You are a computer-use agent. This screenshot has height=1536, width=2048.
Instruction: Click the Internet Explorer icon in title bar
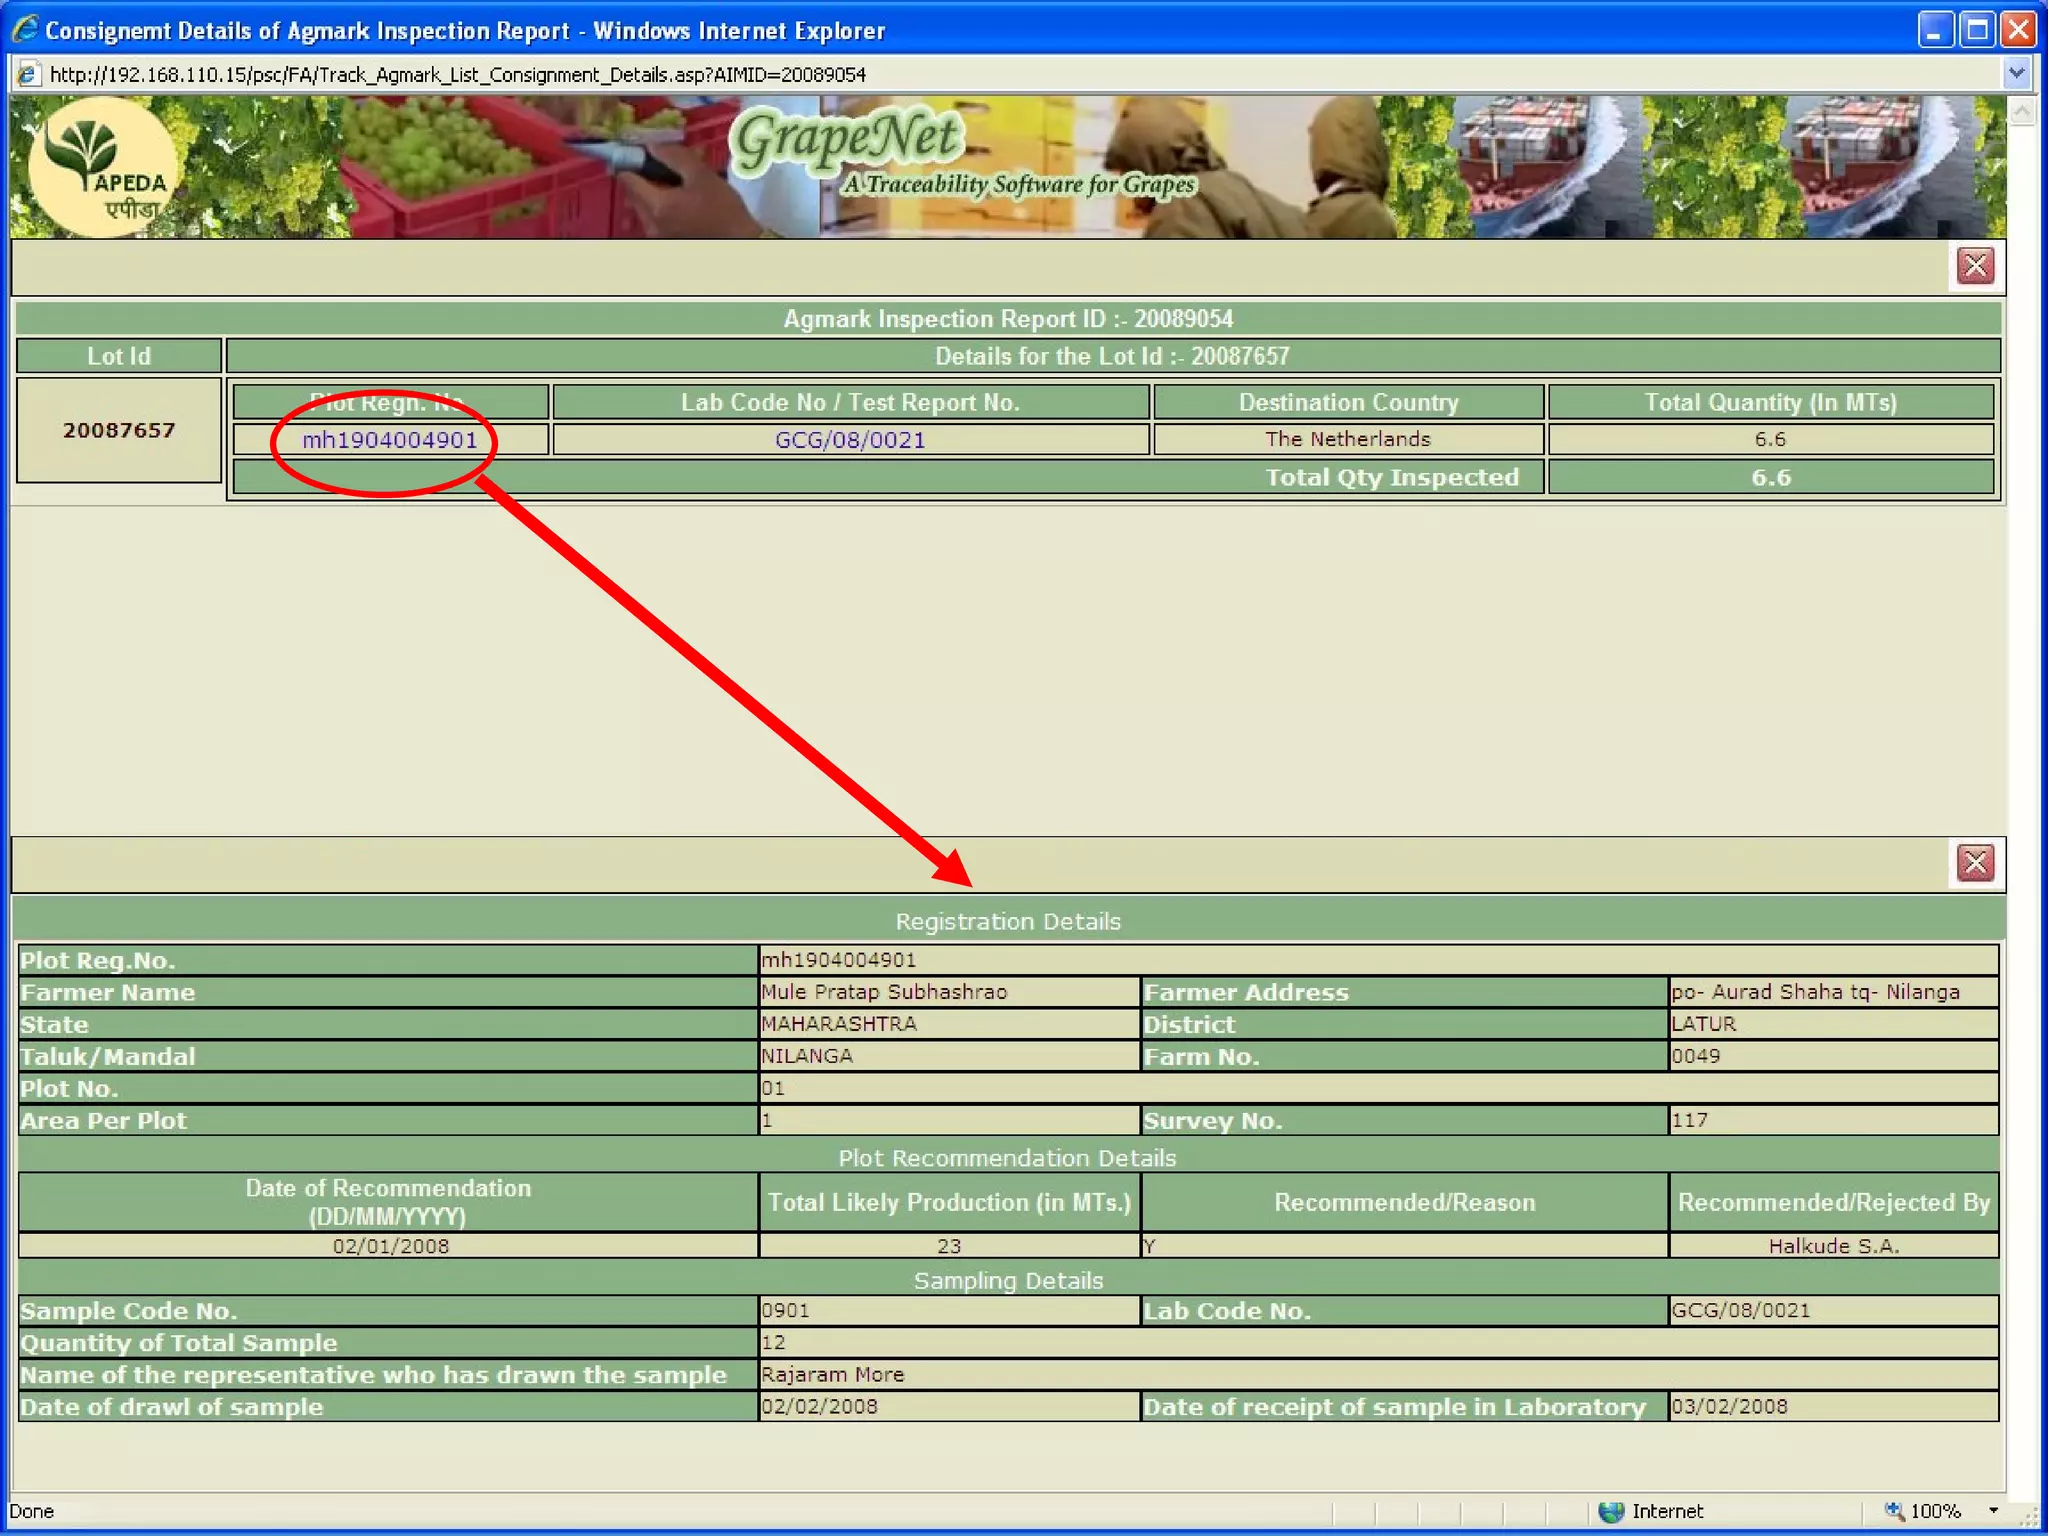pyautogui.click(x=25, y=29)
